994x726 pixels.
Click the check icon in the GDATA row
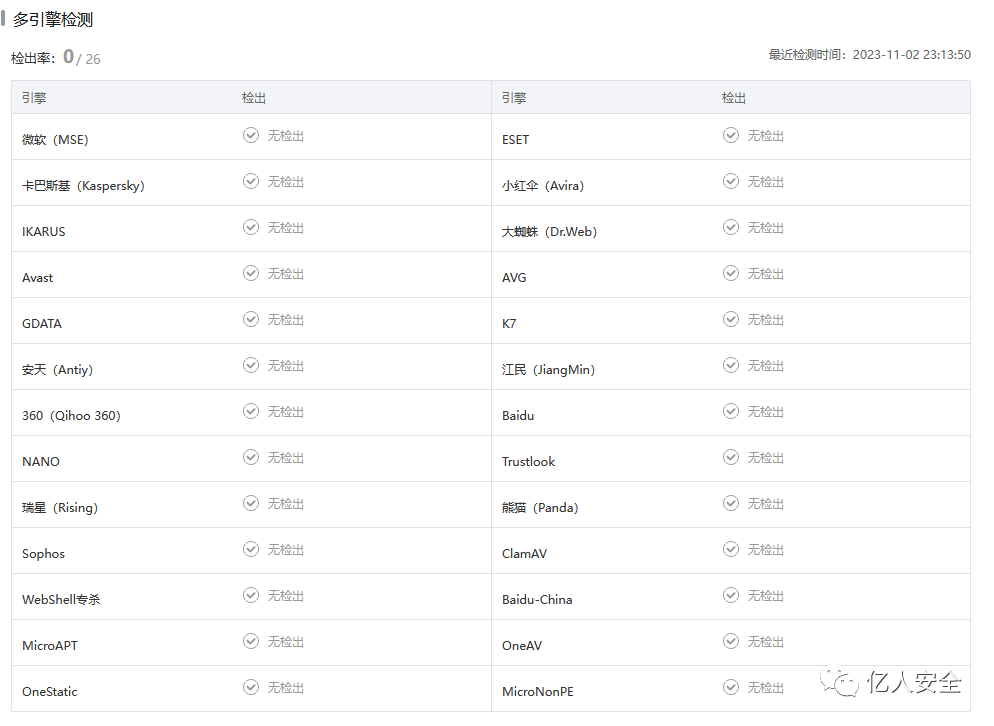pos(251,319)
